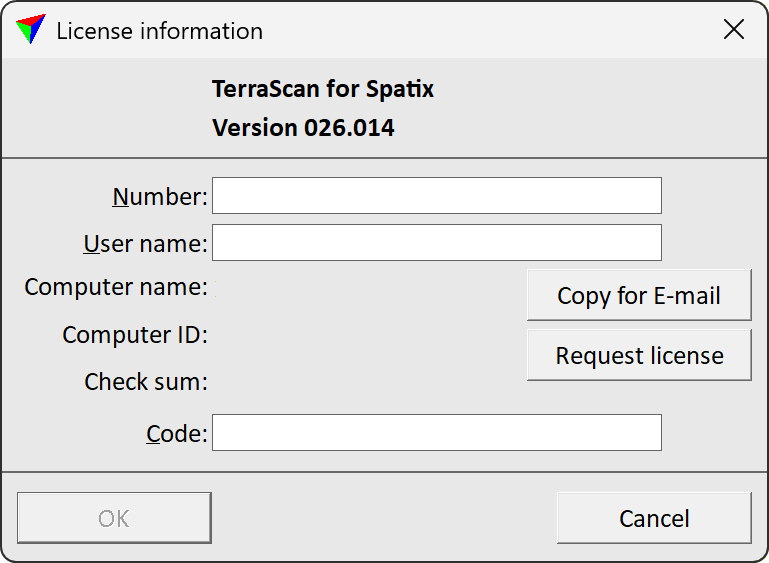Click the Request license button
The width and height of the screenshot is (769, 563).
[x=639, y=355]
